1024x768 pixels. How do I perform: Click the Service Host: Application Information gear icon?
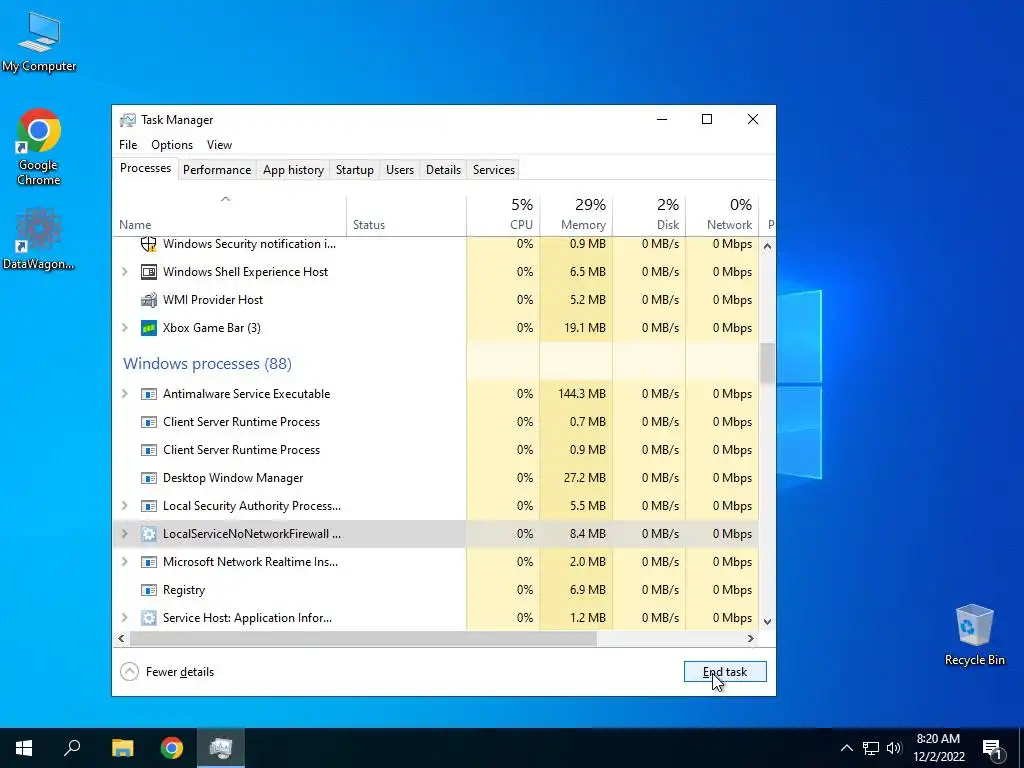point(149,618)
